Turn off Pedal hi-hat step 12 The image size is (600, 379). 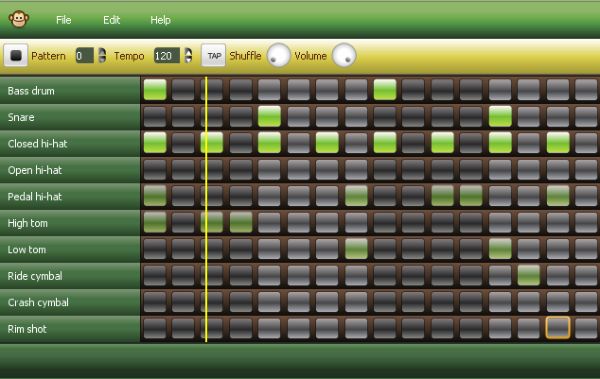pos(471,196)
